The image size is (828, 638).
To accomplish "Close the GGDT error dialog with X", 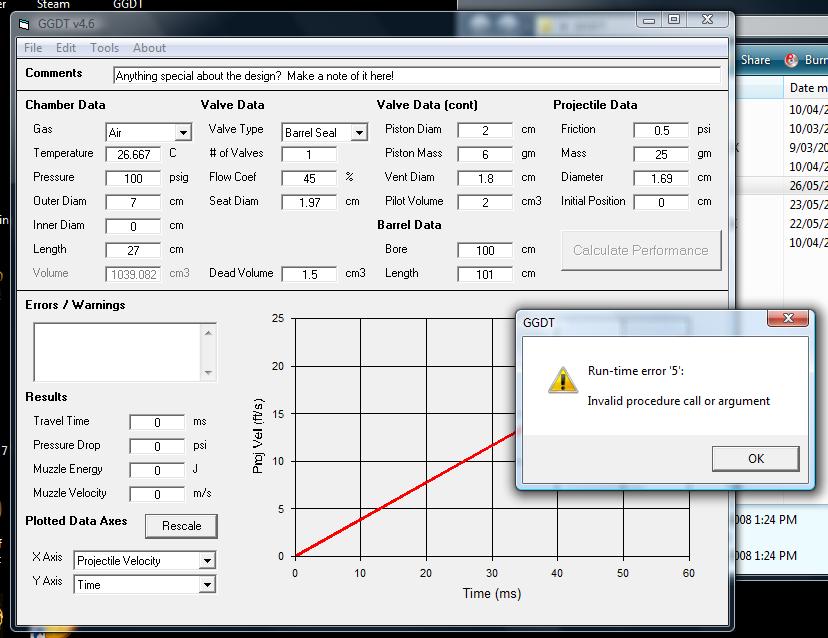I will coord(786,318).
